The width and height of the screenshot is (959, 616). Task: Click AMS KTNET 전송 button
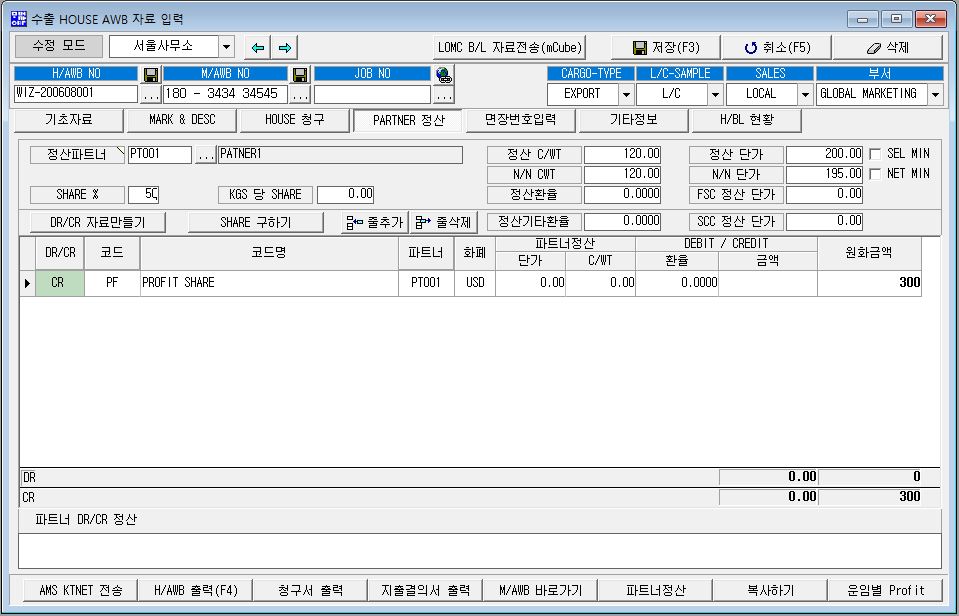click(81, 590)
